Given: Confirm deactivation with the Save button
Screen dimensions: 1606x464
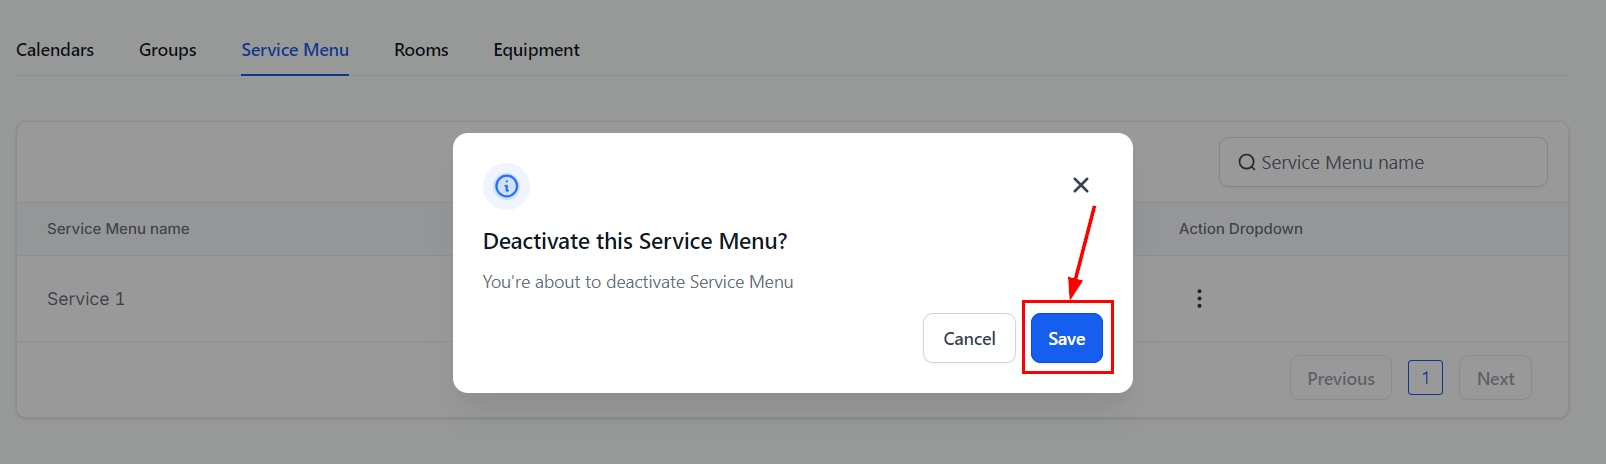Looking at the screenshot, I should (x=1066, y=339).
